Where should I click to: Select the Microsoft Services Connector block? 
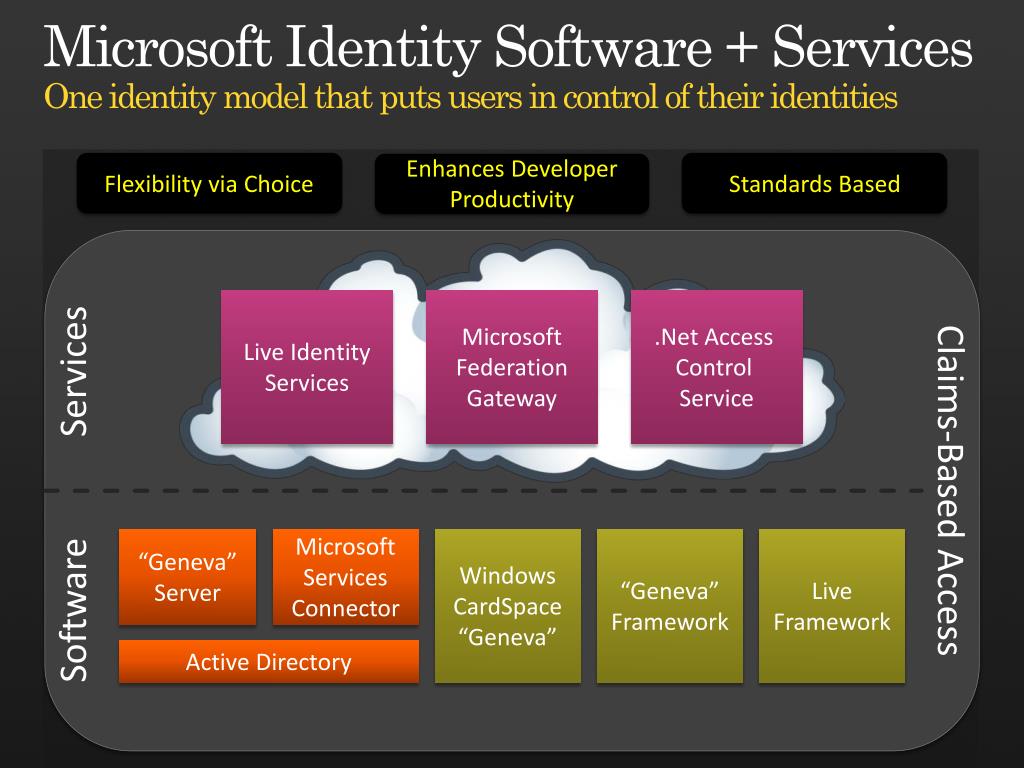[345, 577]
